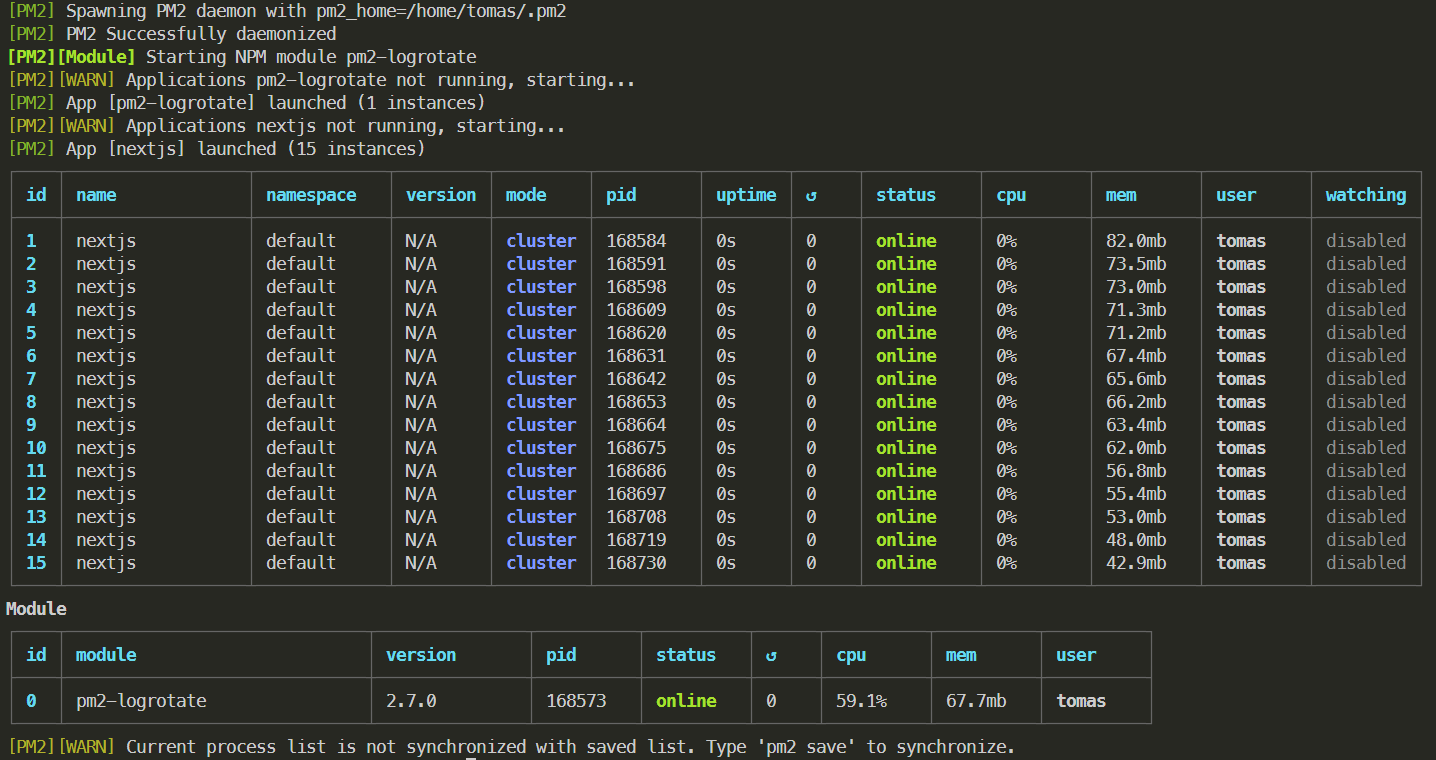
Task: Click the 'module' column header in lower table
Action: tap(106, 655)
